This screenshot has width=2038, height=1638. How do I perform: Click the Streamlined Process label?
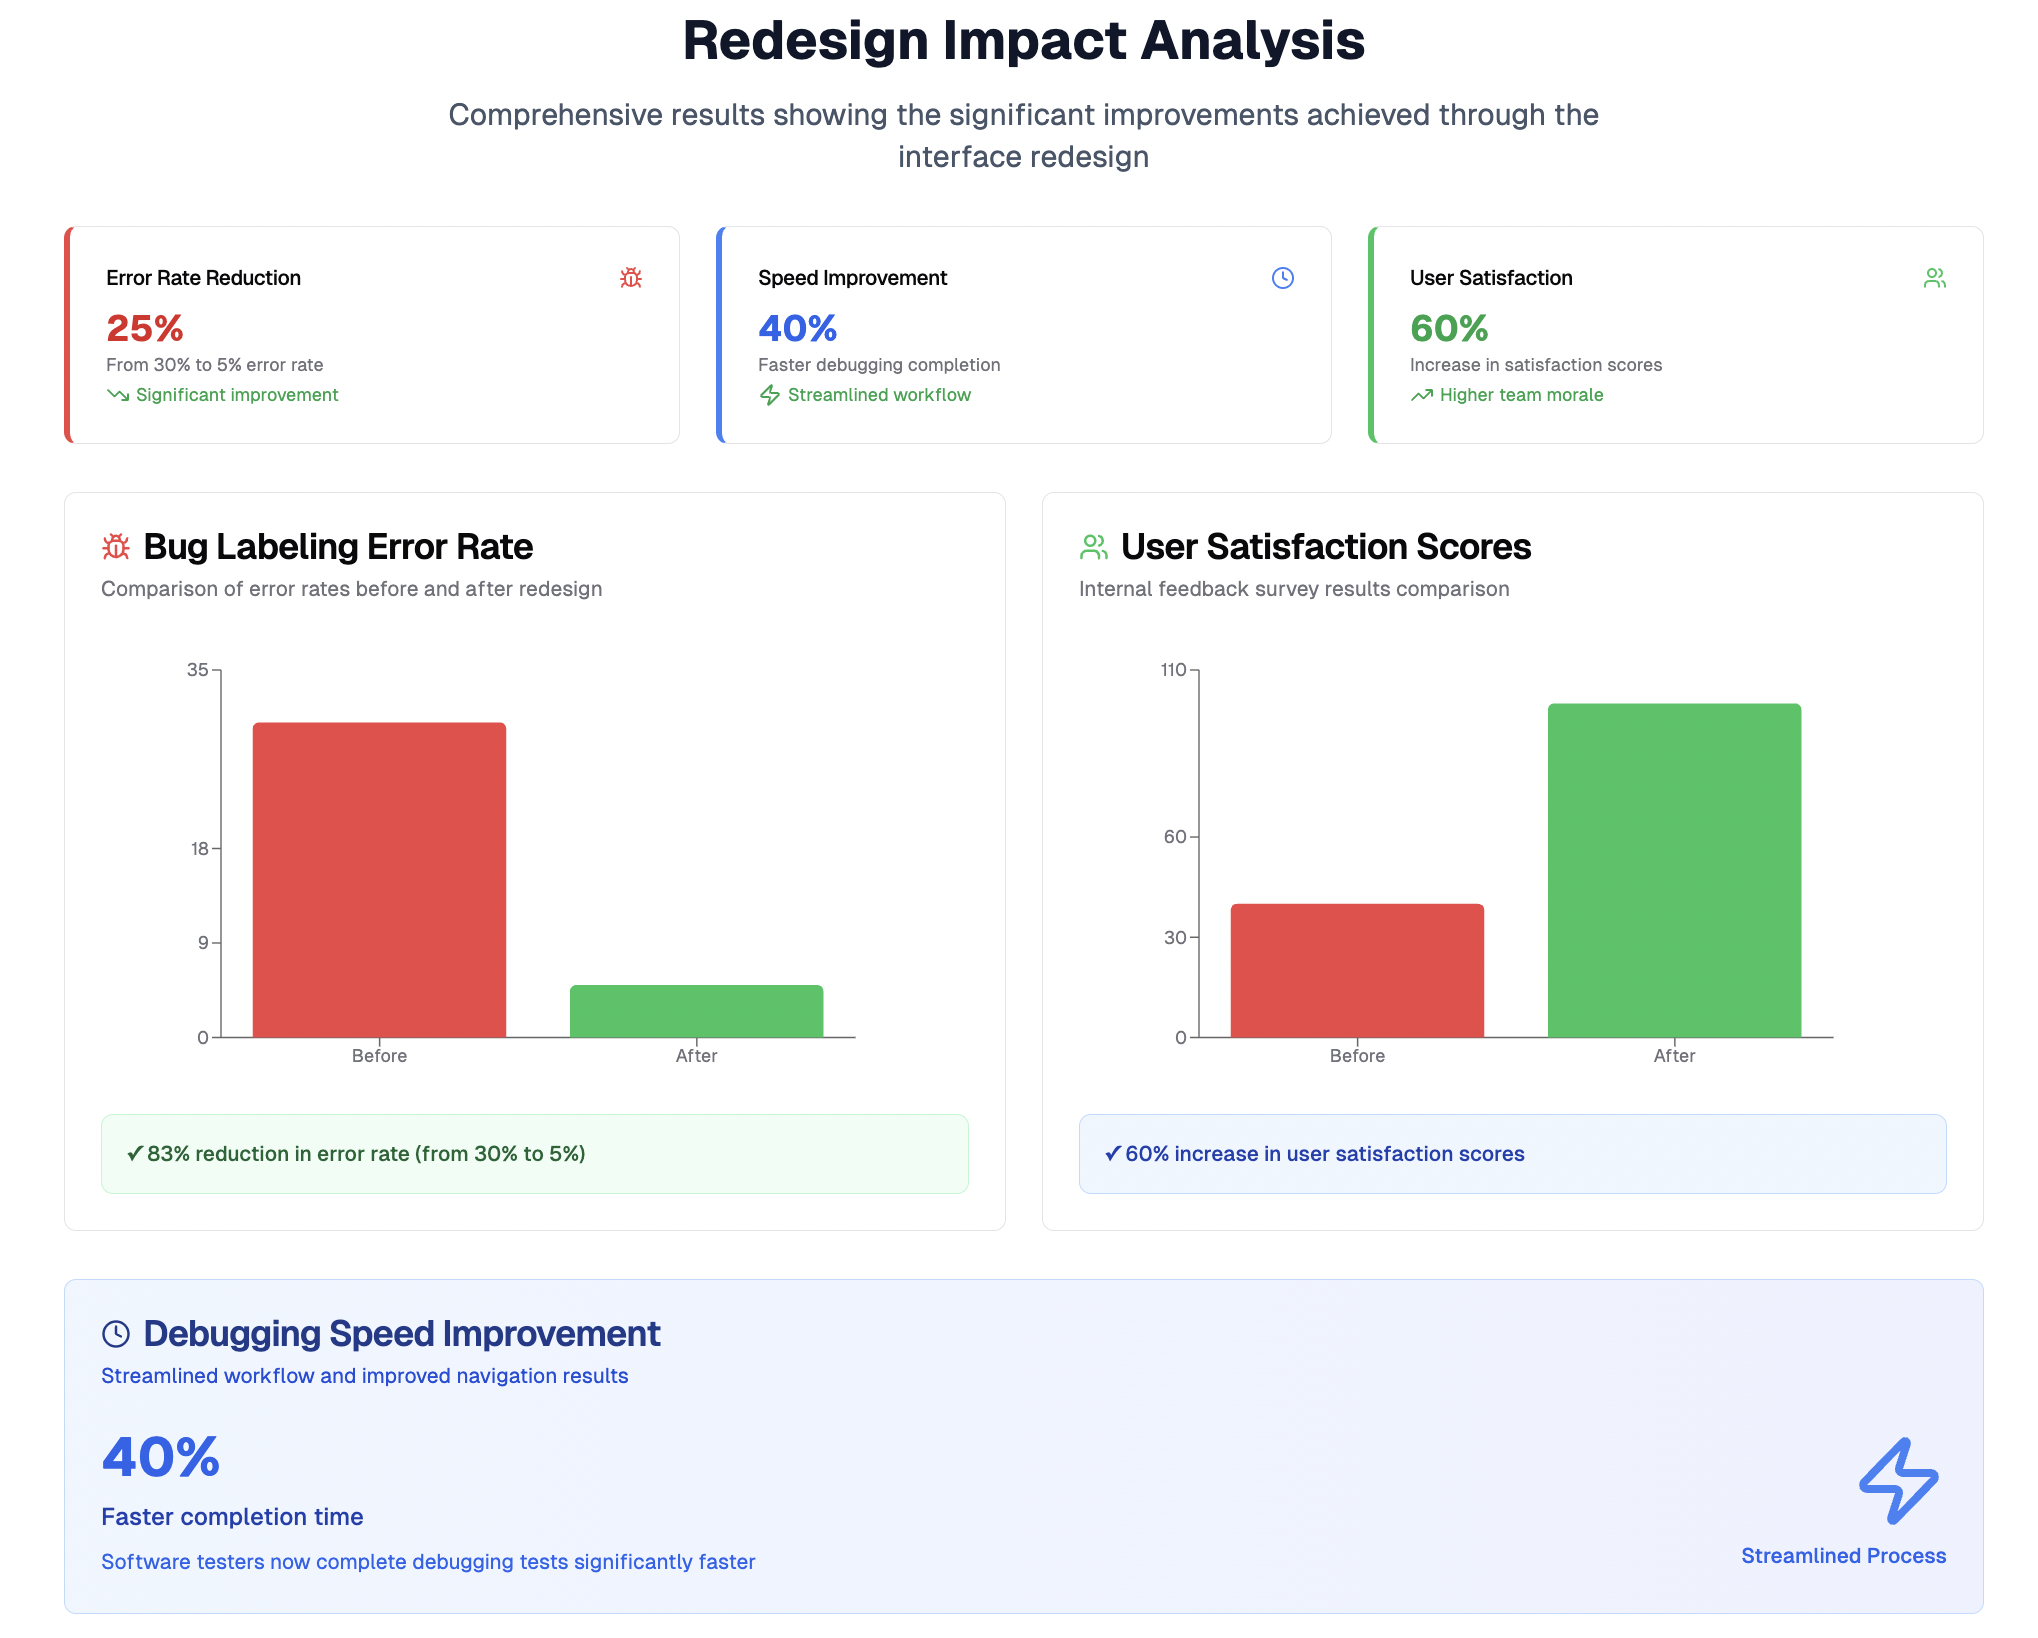(x=1843, y=1556)
